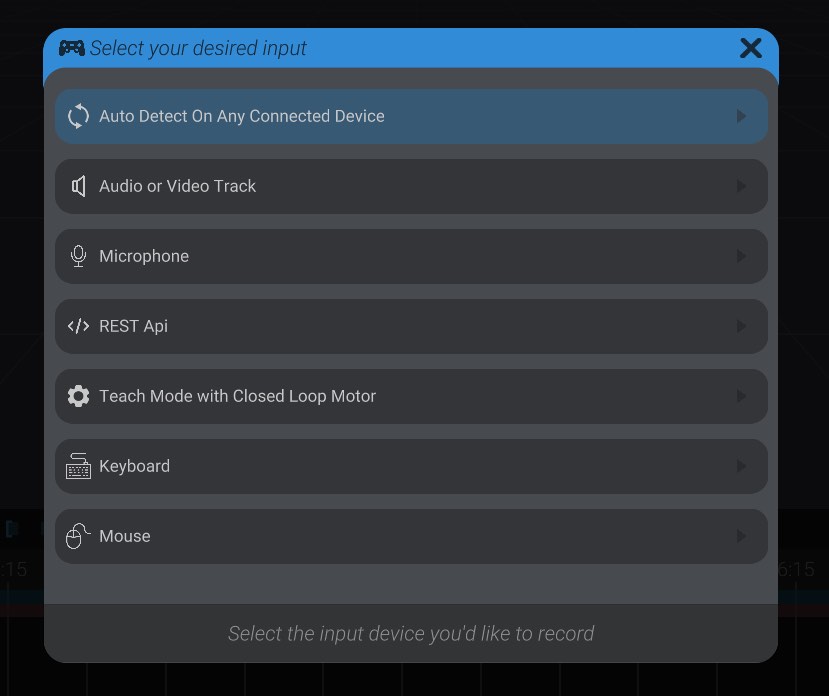Click the code brackets icon next to REST Api
This screenshot has width=829, height=696.
[x=78, y=326]
